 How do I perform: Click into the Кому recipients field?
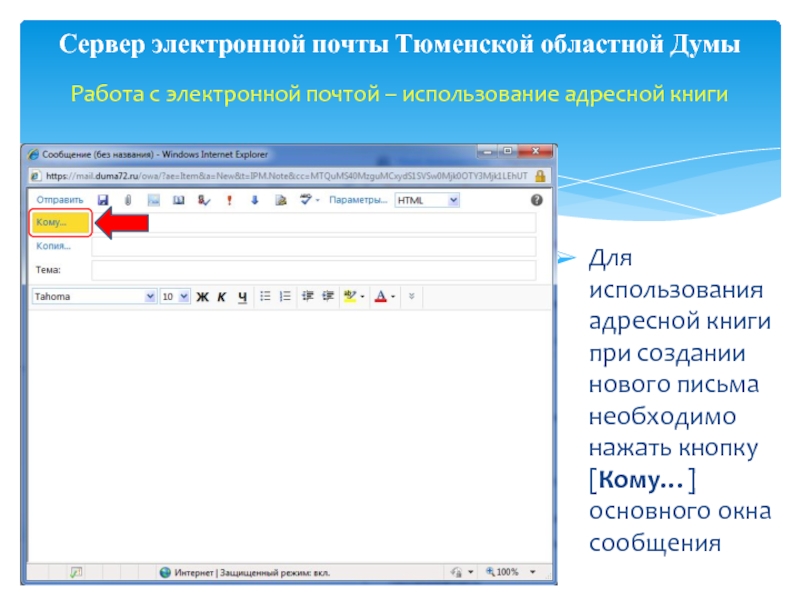click(314, 223)
